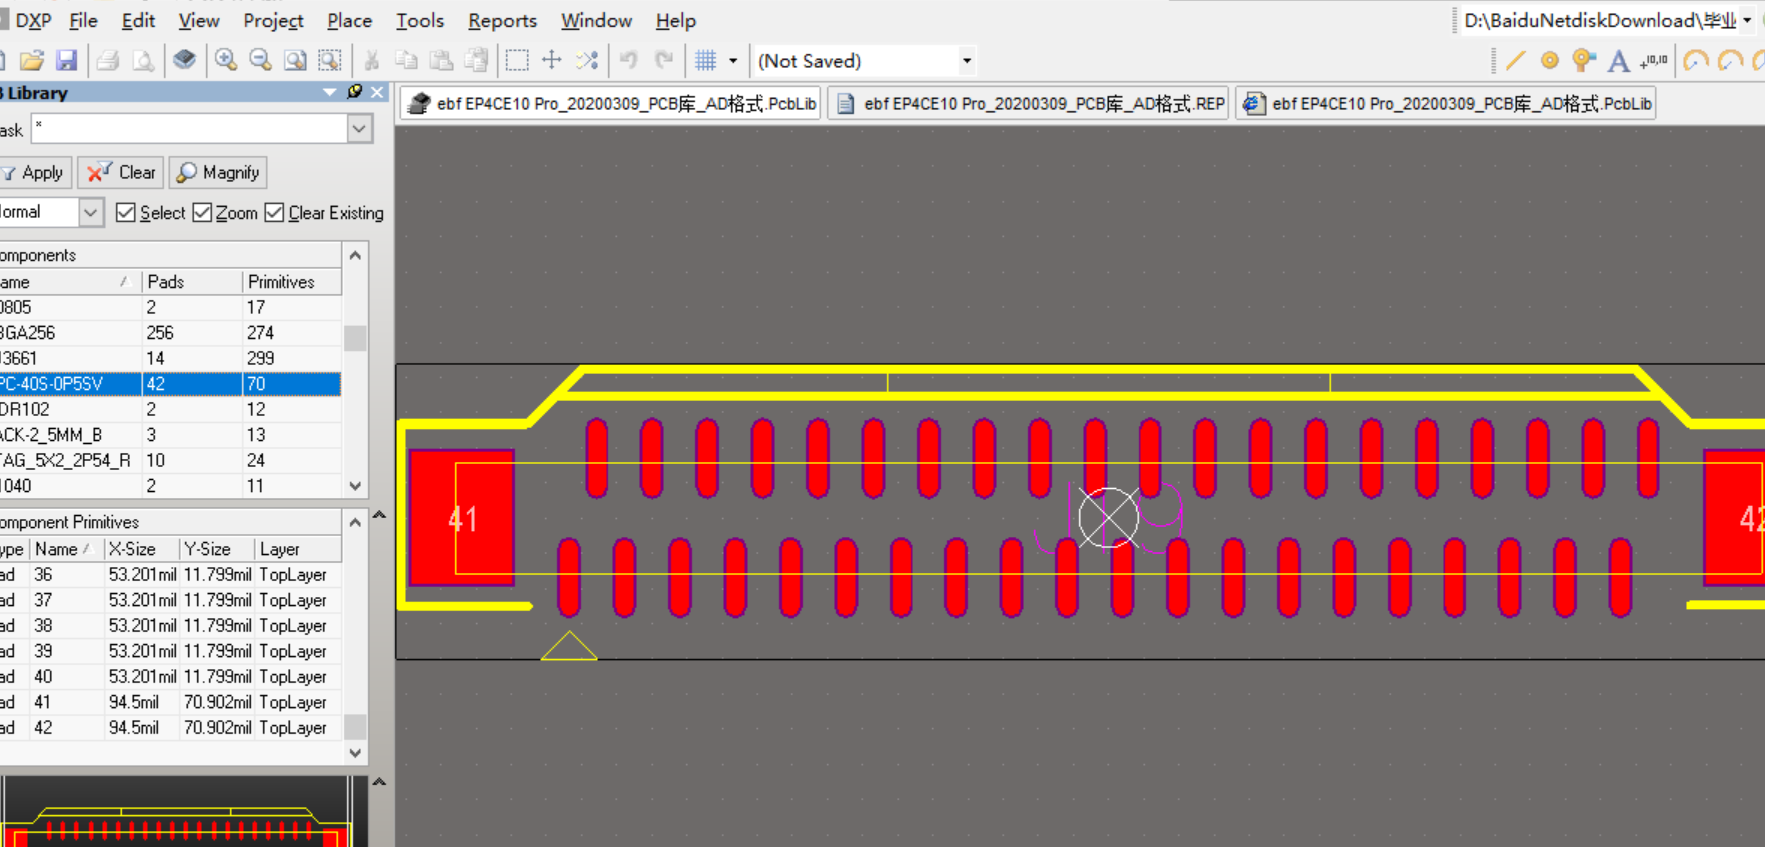Viewport: 1765px width, 847px height.
Task: Switch to the .REP report document tab
Action: [1030, 103]
